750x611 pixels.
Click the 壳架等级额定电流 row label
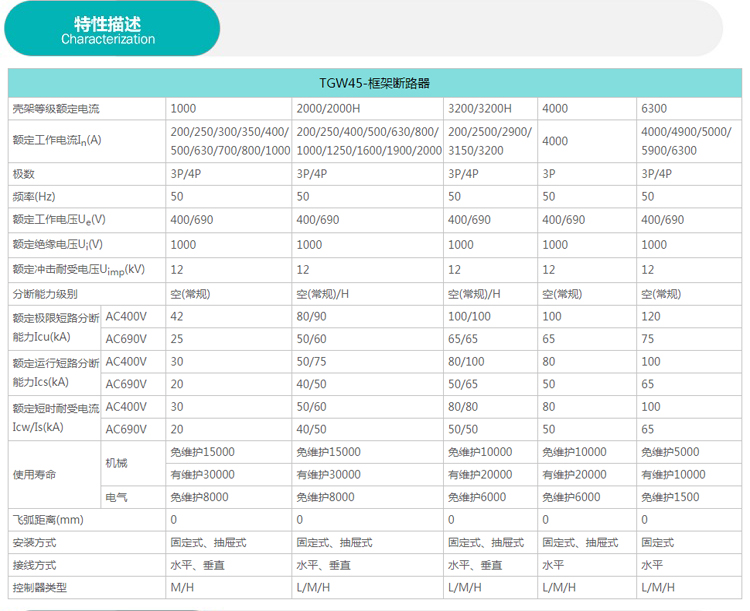[56, 109]
